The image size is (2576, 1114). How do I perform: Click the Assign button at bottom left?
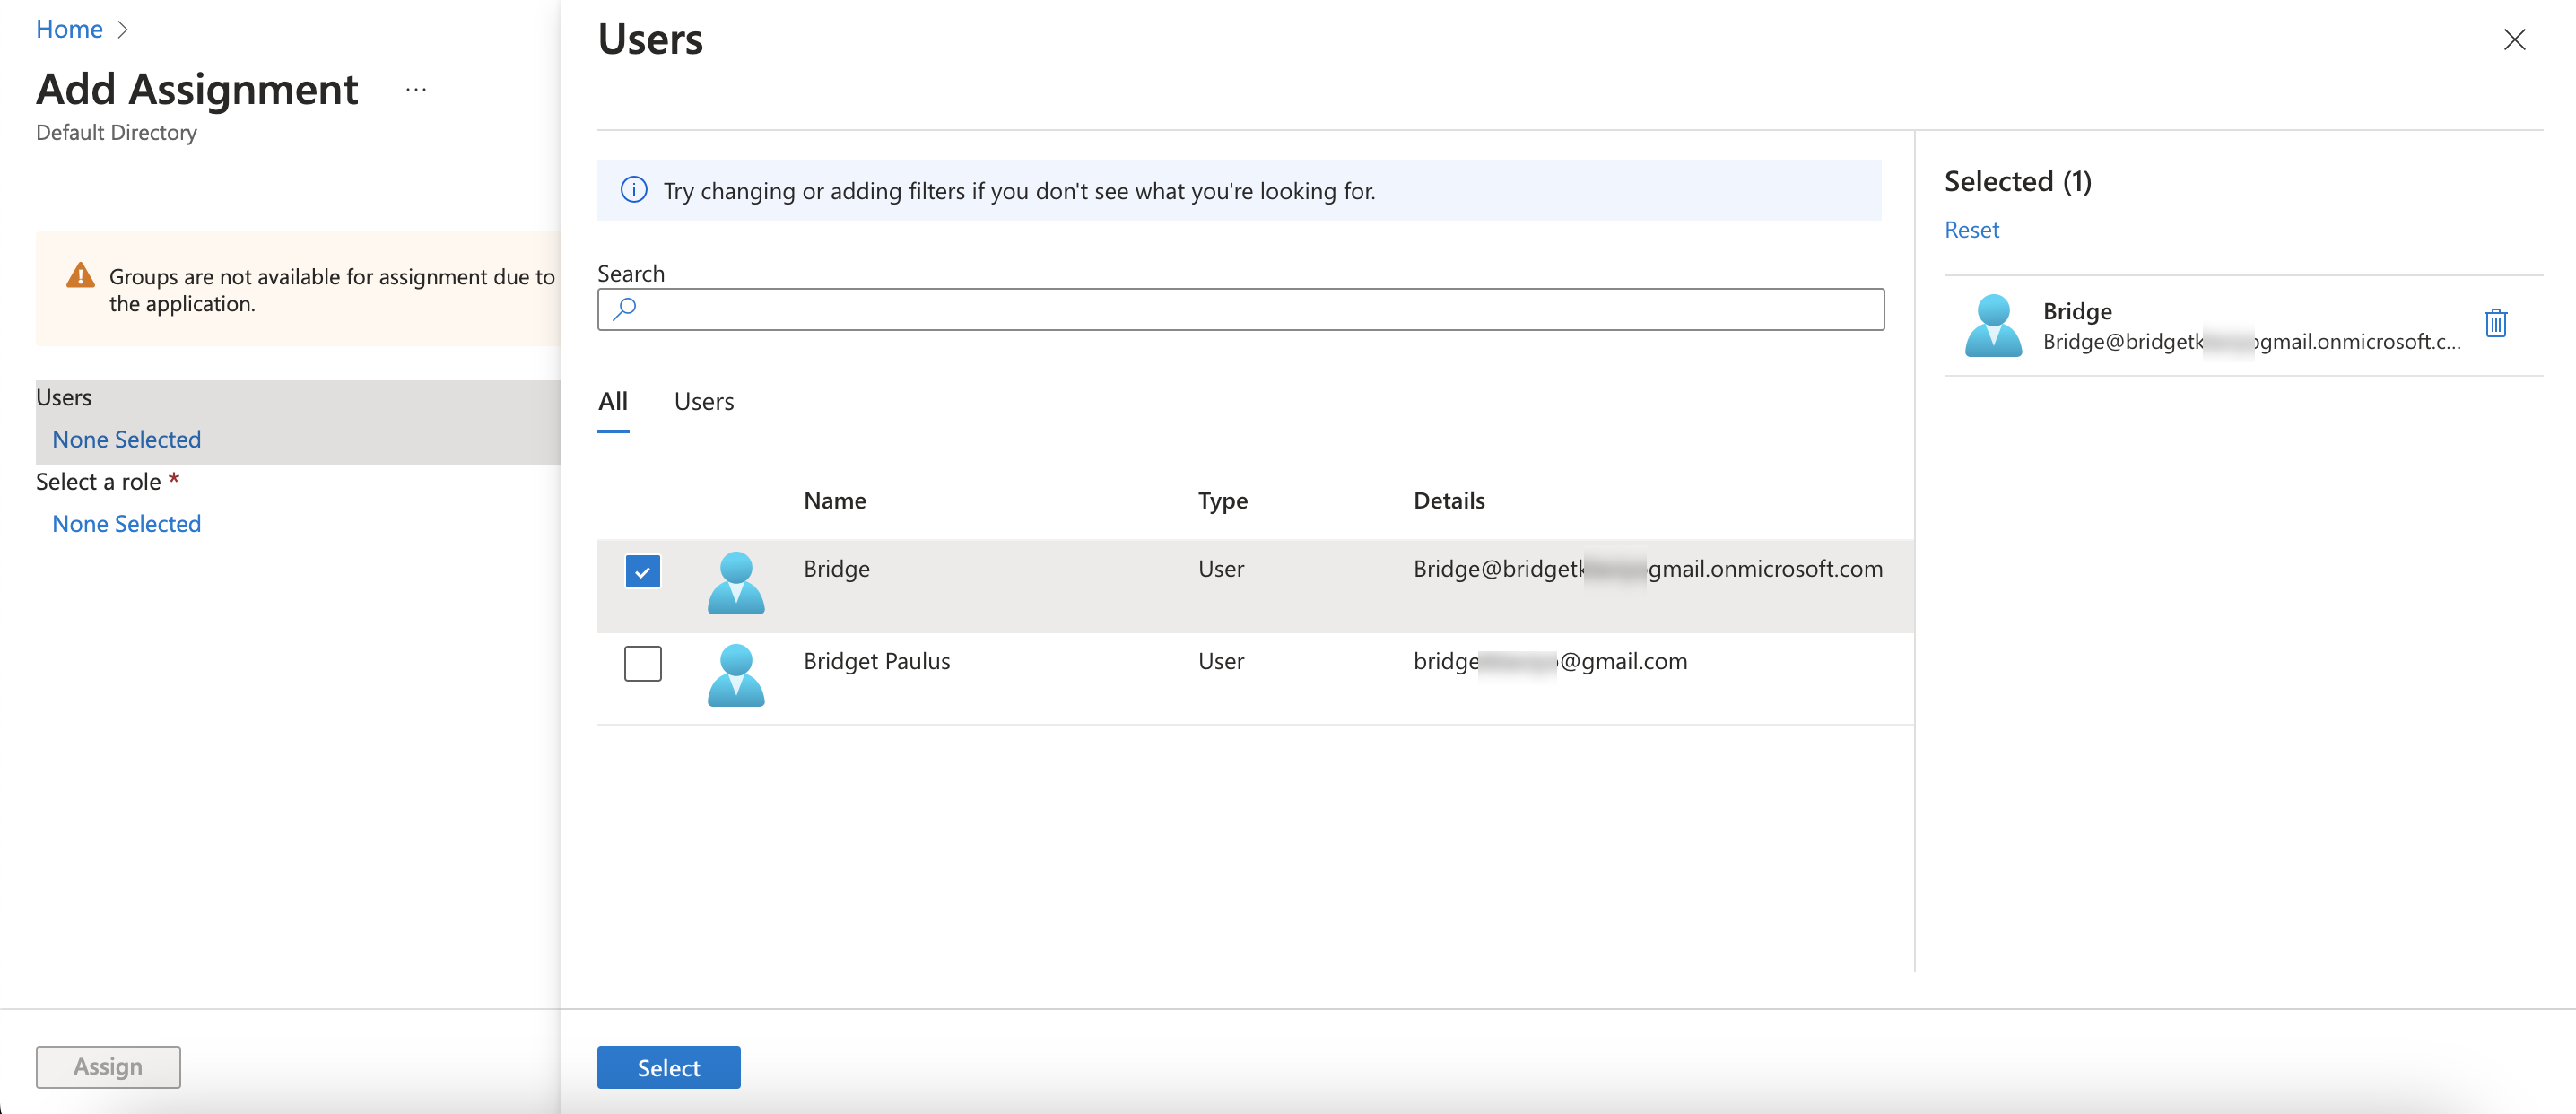[107, 1065]
